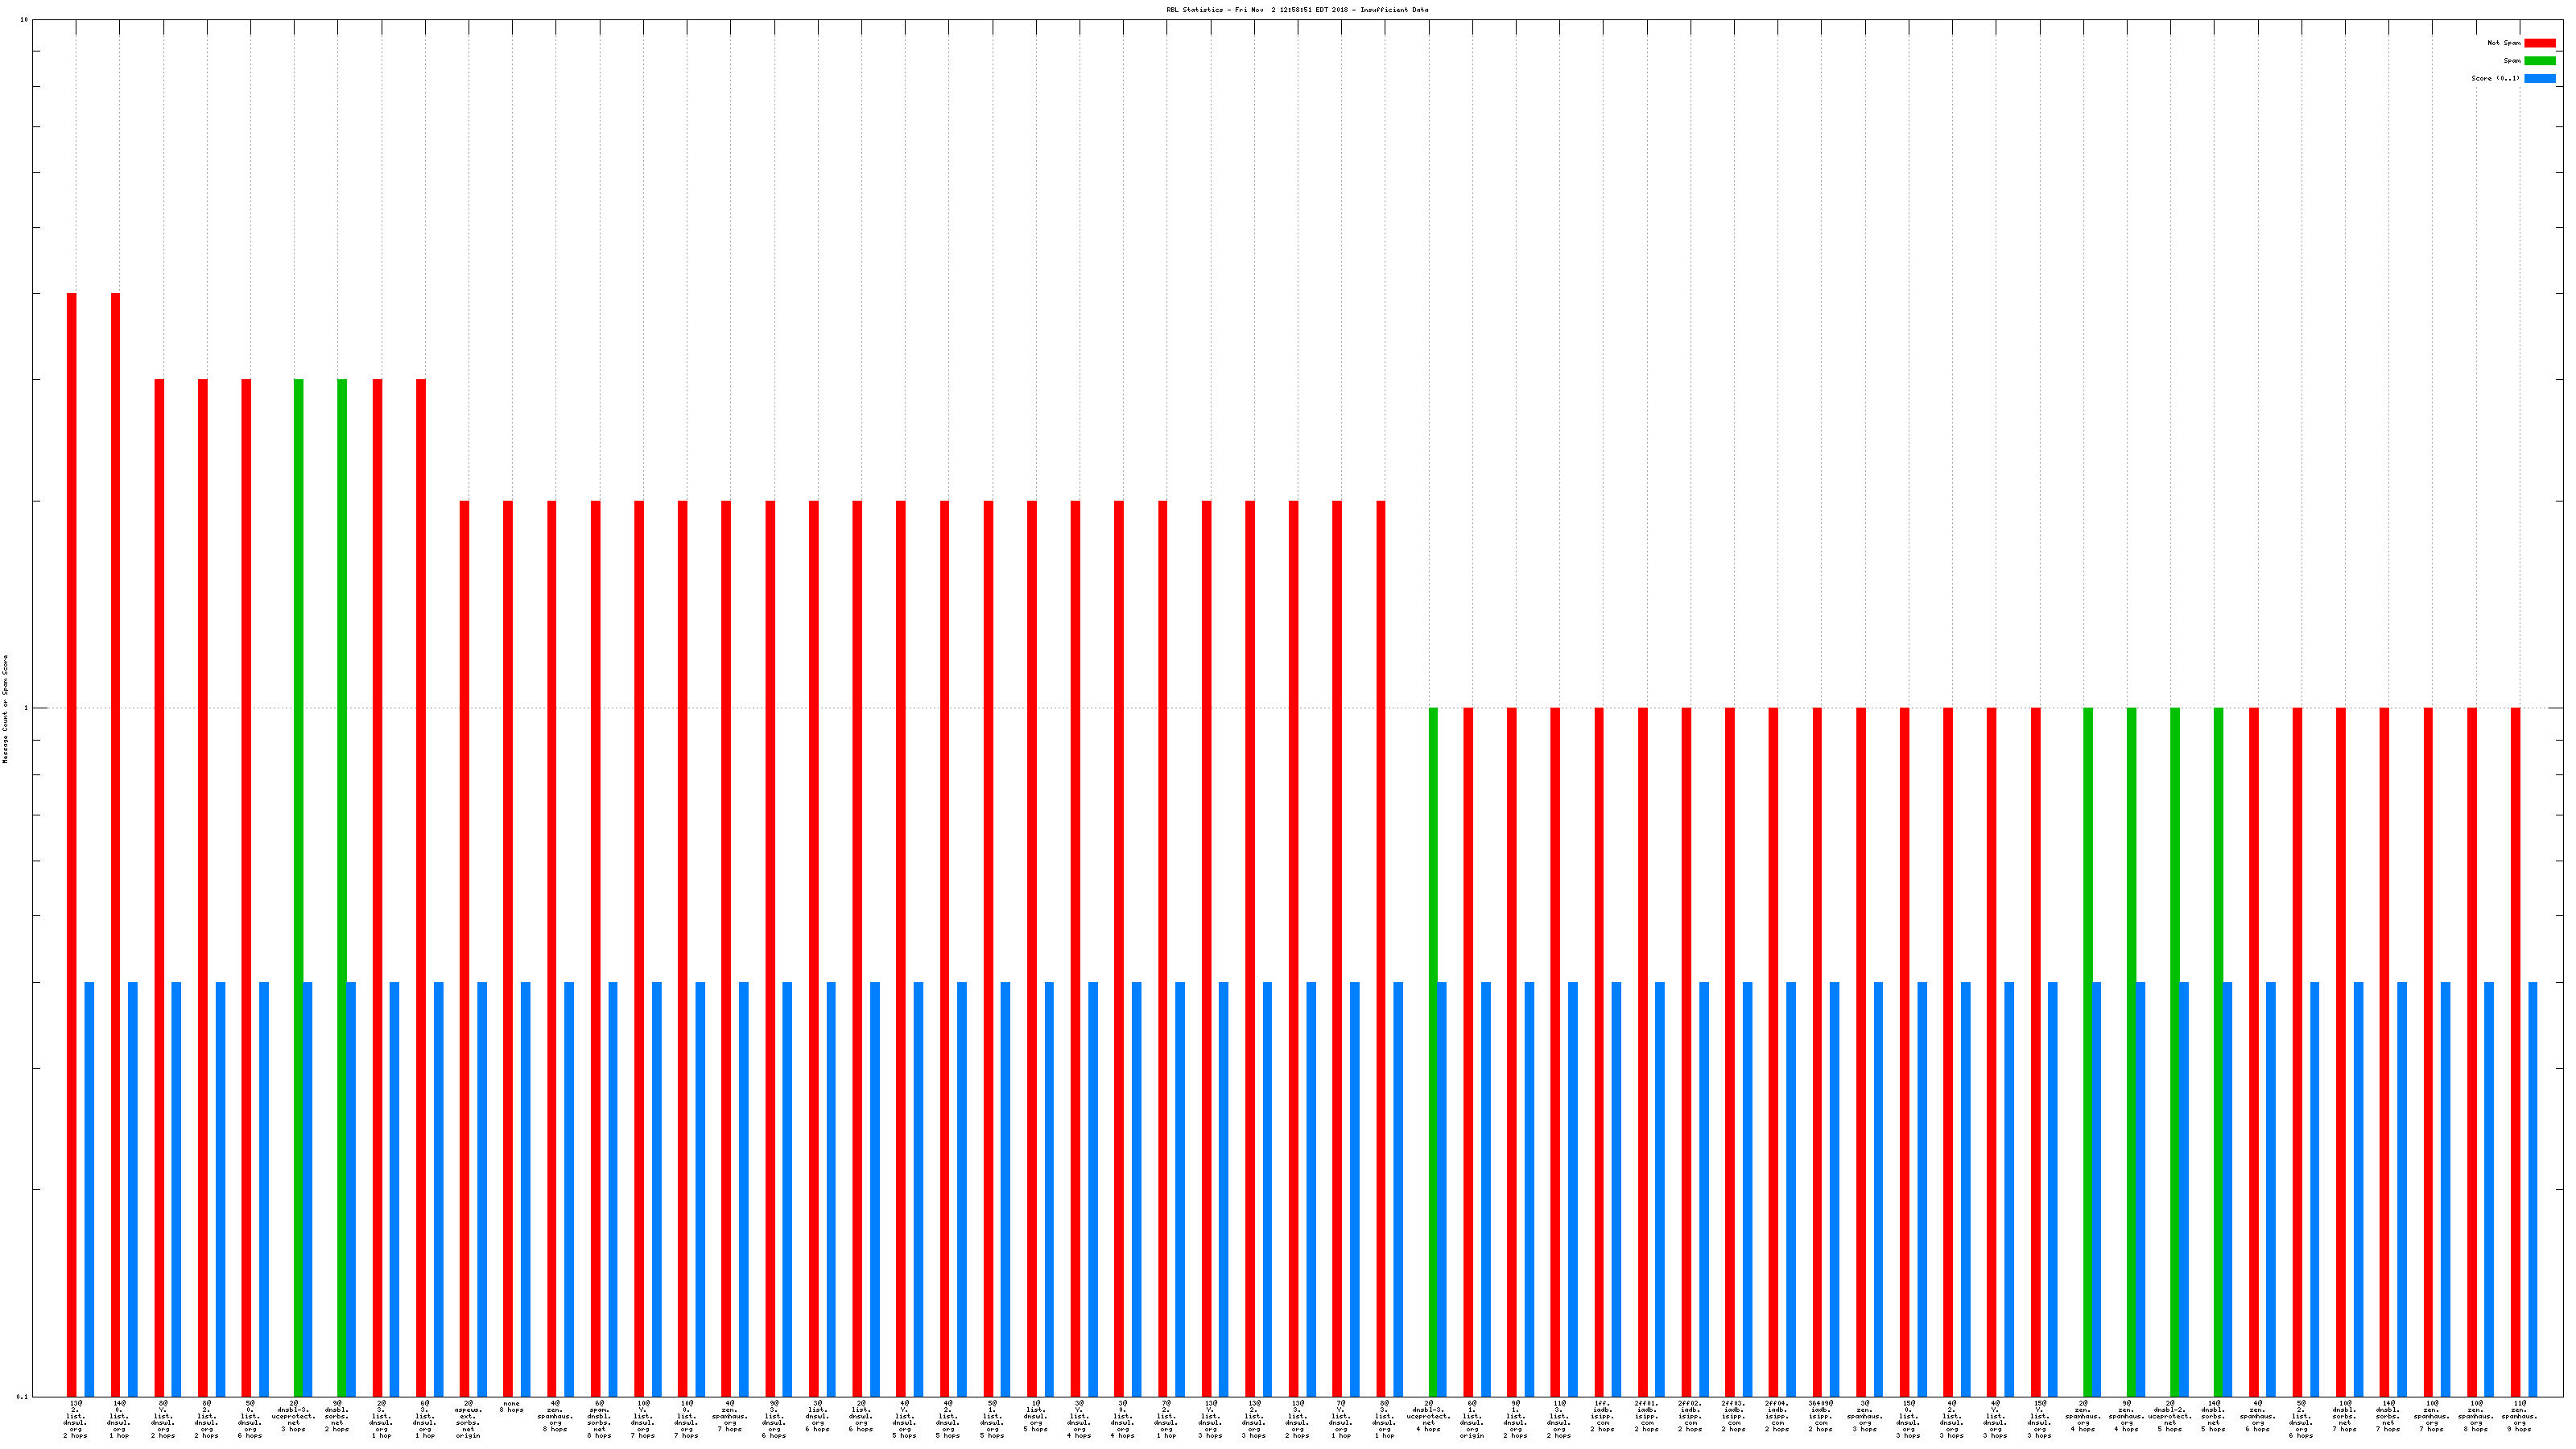Click the aspews.ext.sorbs.net origin axis label
Screen dimensions: 2576x1449
pos(467,1419)
